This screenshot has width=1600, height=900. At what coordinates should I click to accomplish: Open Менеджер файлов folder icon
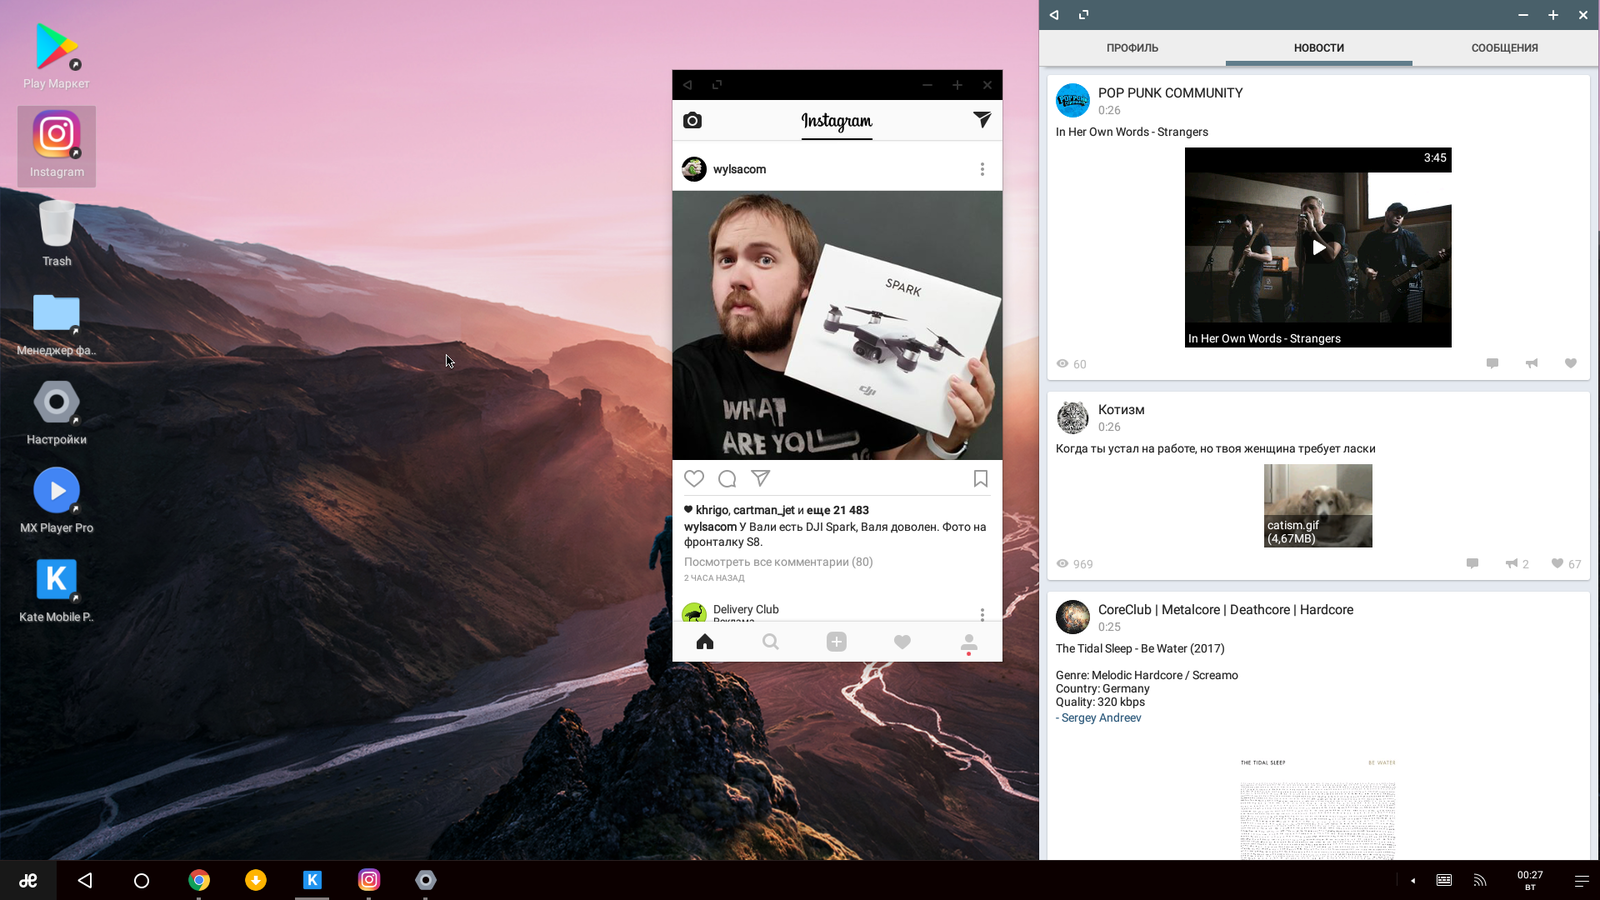(56, 324)
